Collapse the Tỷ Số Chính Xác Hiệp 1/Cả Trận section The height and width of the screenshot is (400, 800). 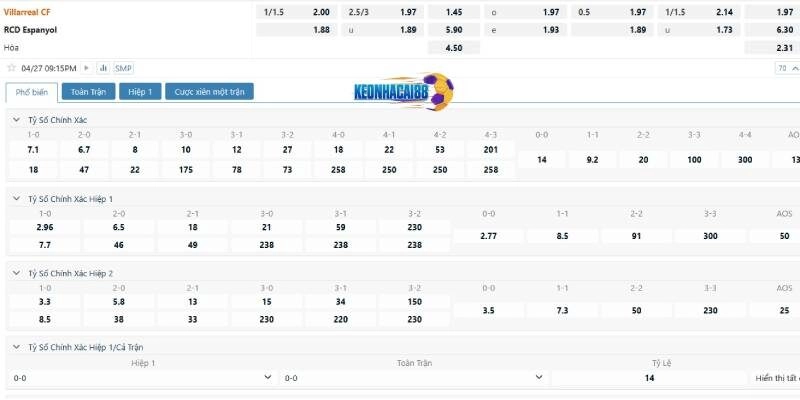[16, 347]
